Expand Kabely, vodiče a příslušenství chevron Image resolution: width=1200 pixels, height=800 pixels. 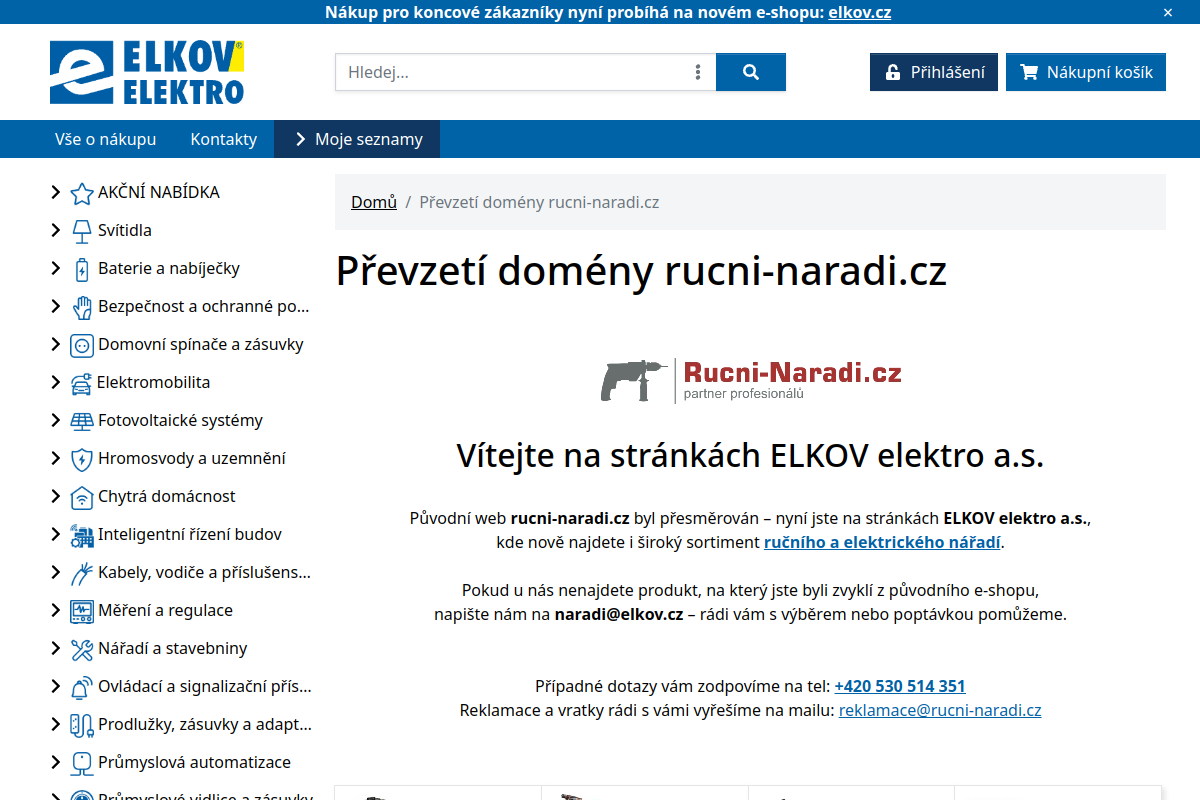[x=56, y=572]
